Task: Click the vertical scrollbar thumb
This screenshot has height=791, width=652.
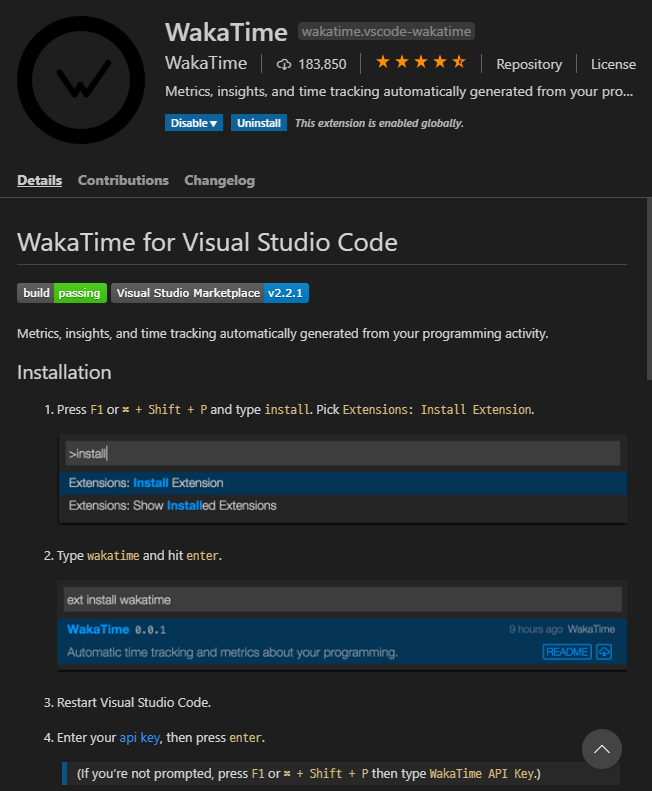Action: (649, 289)
